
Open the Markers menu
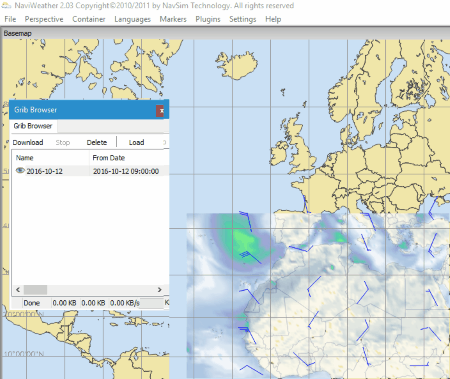(173, 19)
